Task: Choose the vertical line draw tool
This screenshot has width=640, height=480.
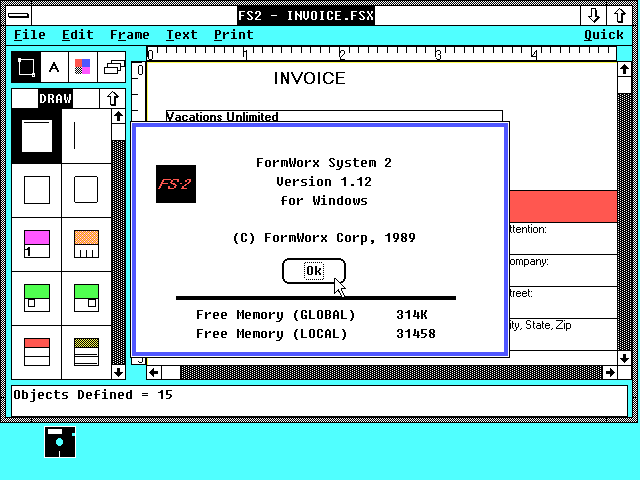Action: pos(86,136)
